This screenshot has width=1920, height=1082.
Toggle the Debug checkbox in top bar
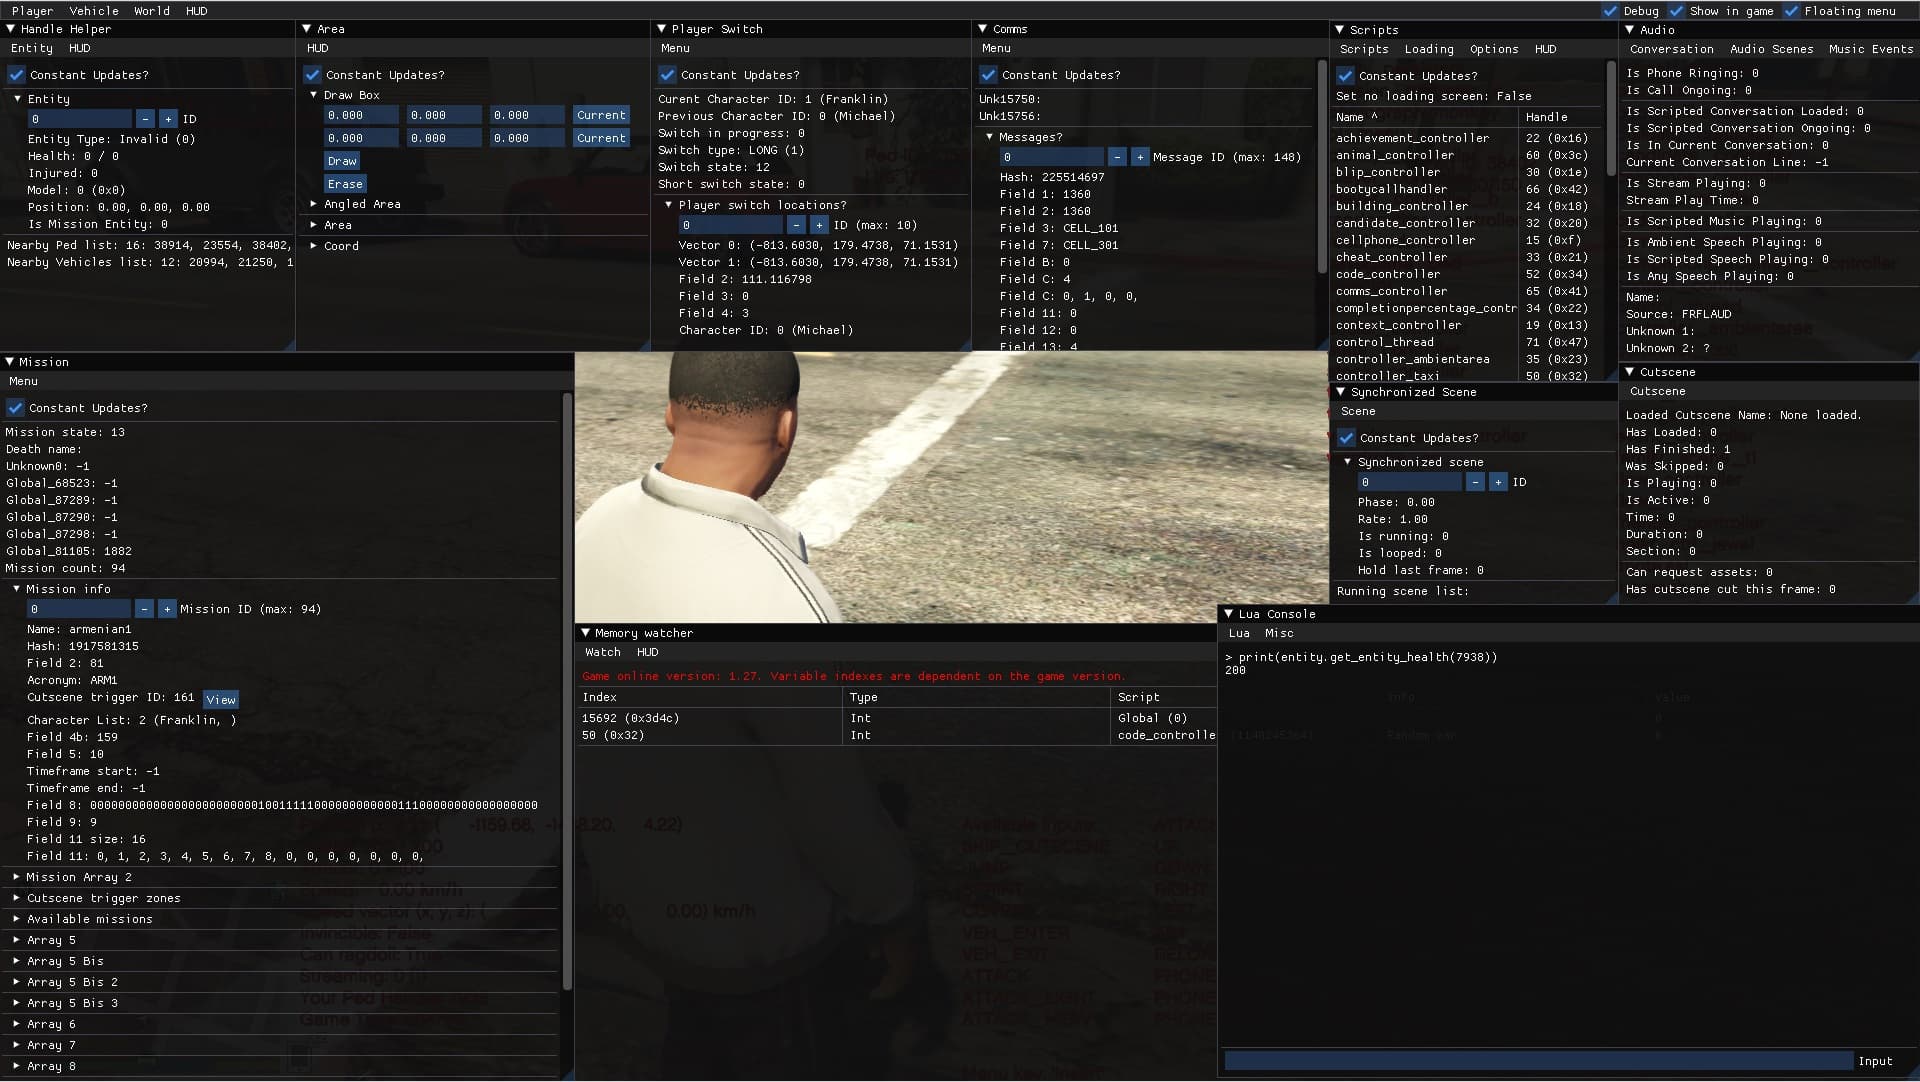click(1610, 11)
